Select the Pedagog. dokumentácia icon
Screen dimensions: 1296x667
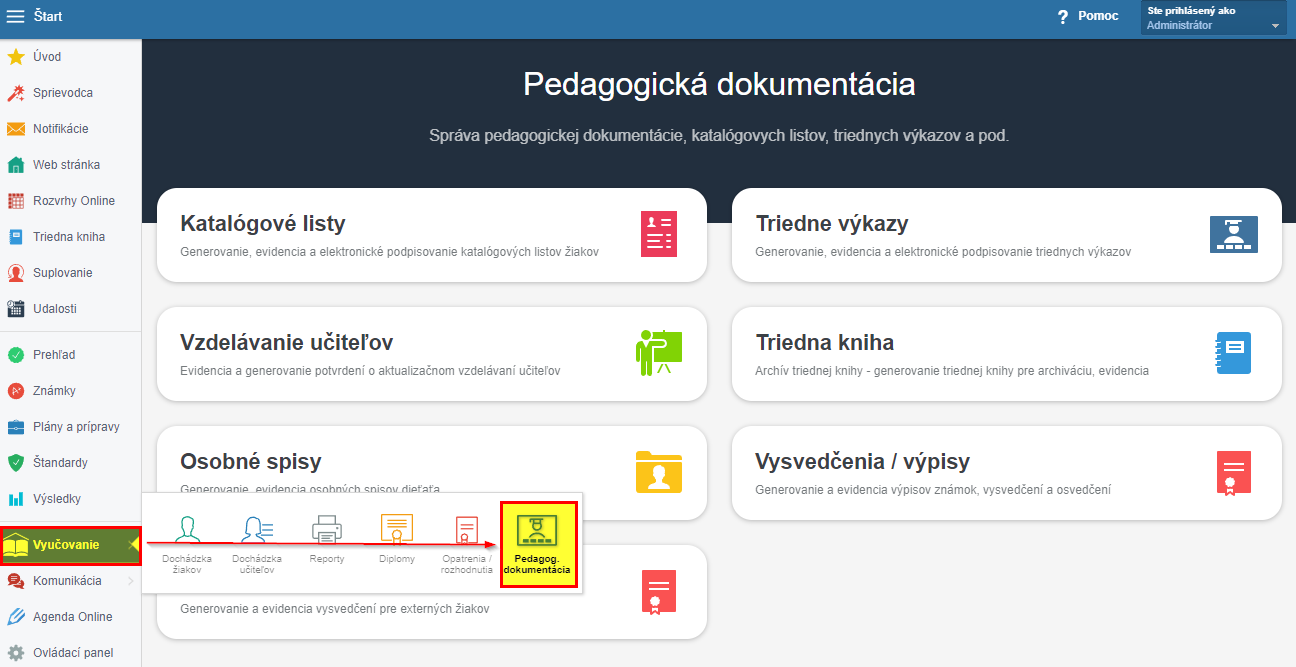click(538, 529)
